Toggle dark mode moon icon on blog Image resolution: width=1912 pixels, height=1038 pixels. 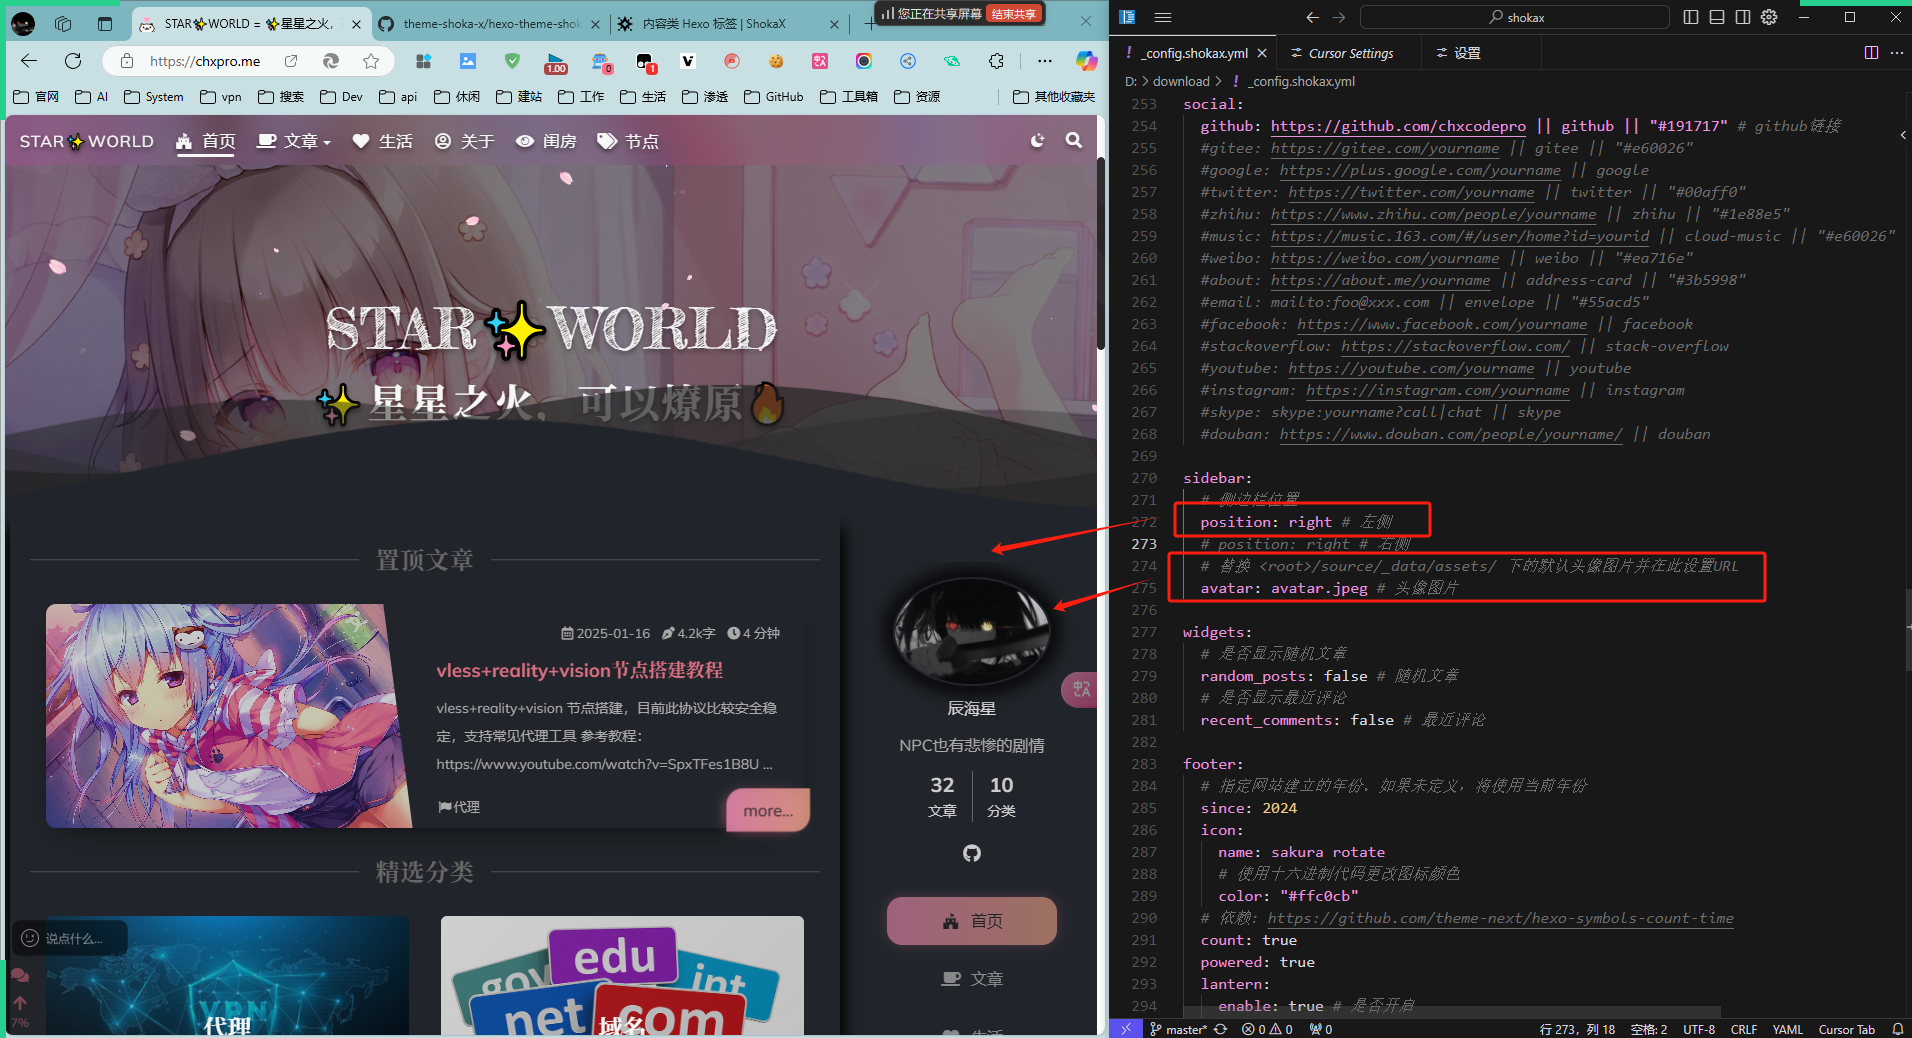tap(1038, 141)
